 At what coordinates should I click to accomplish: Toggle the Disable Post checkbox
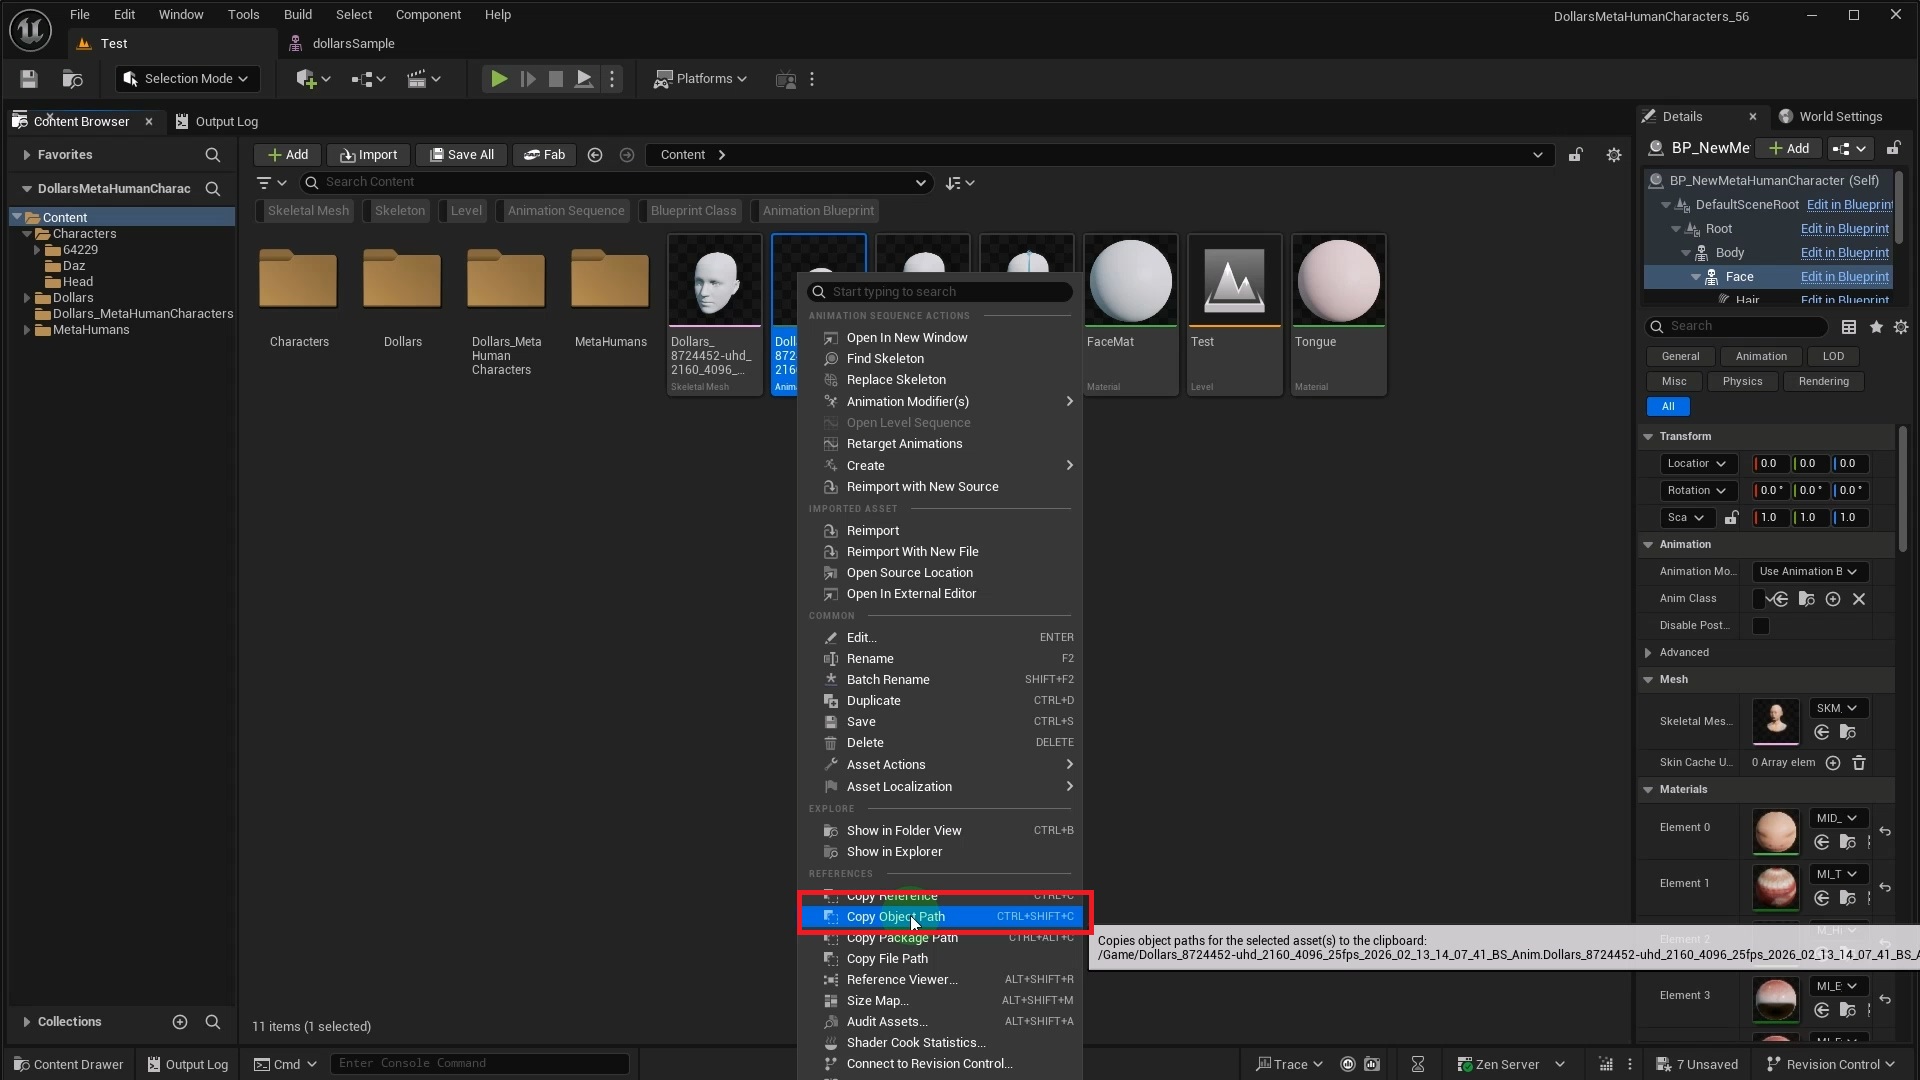[1761, 626]
